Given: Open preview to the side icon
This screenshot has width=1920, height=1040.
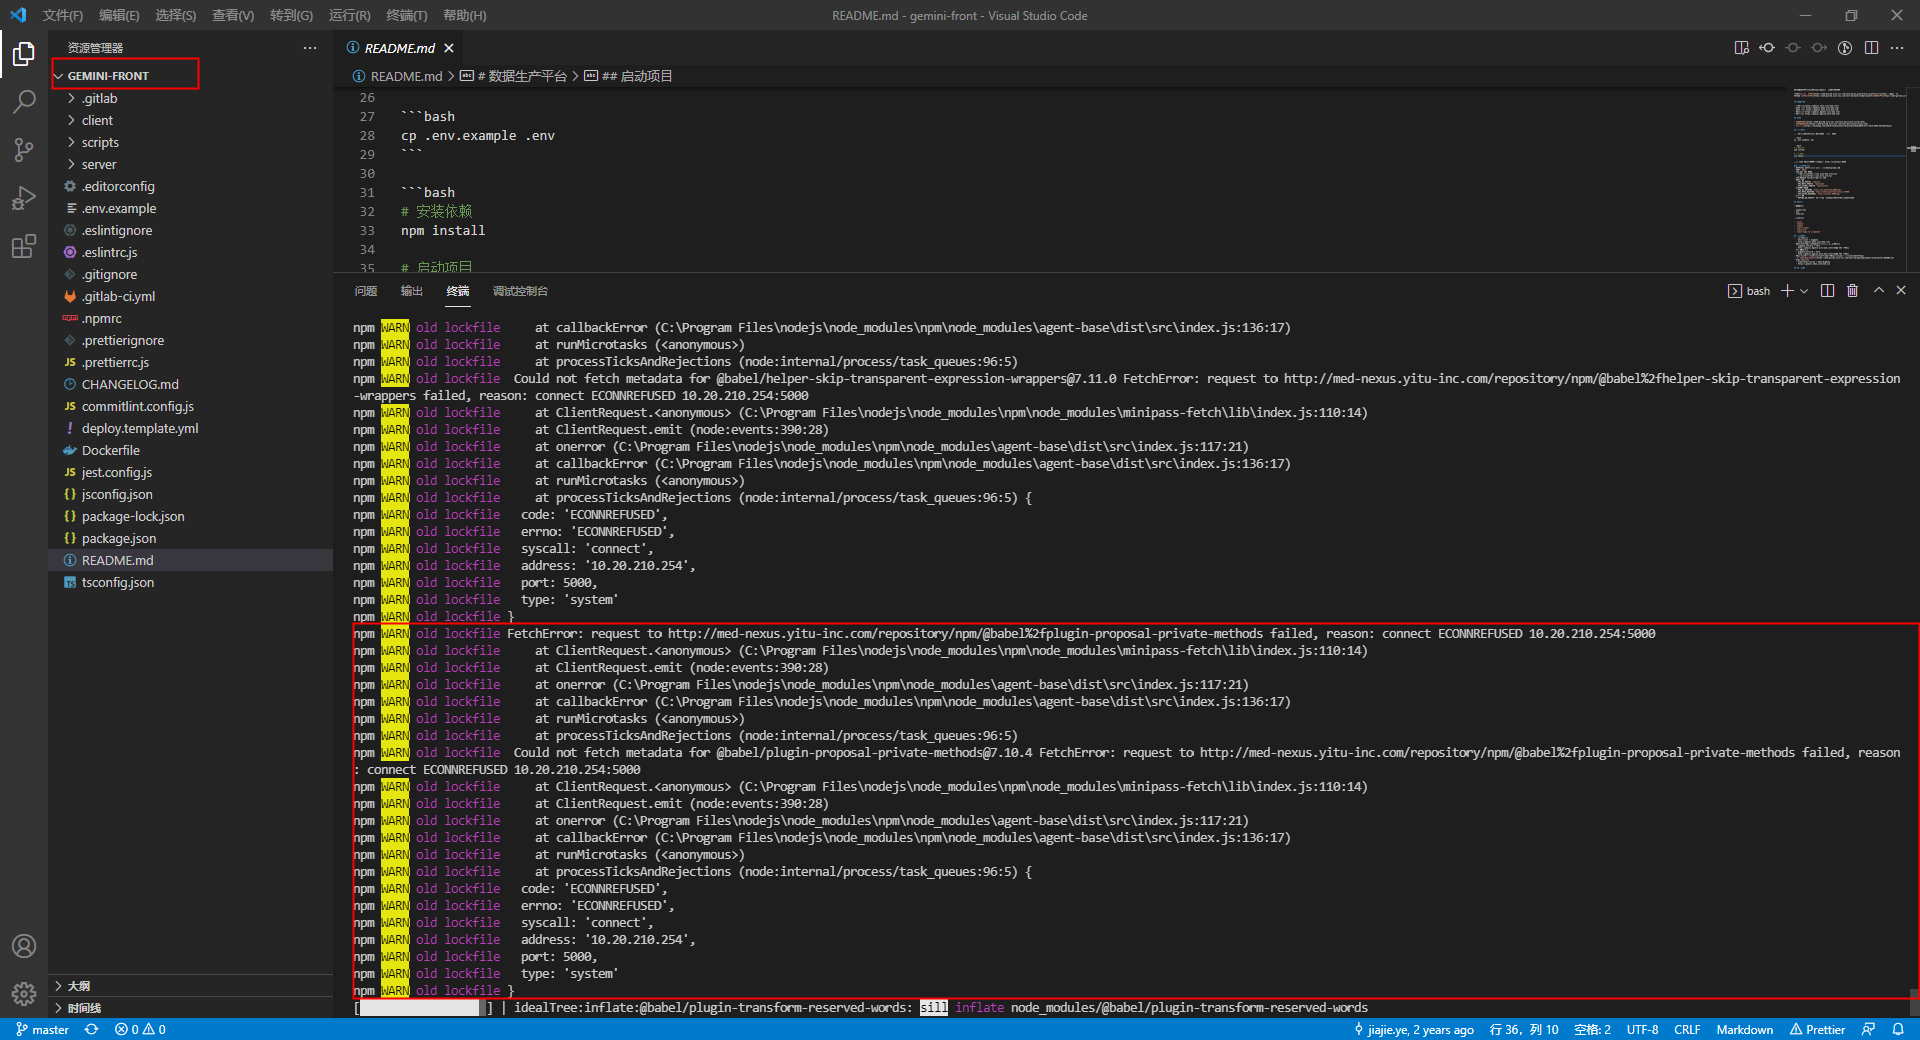Looking at the screenshot, I should [1741, 48].
